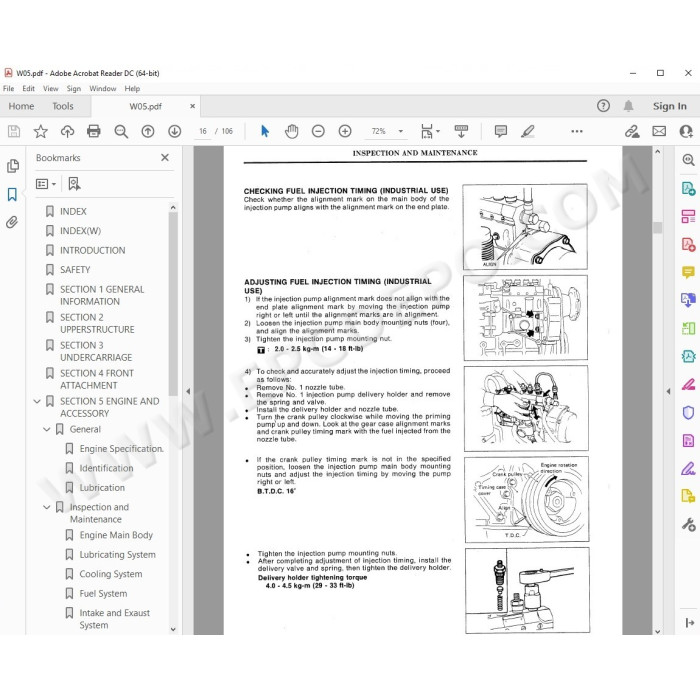
Task: Show the Page Thumbnails panel
Action: [13, 166]
